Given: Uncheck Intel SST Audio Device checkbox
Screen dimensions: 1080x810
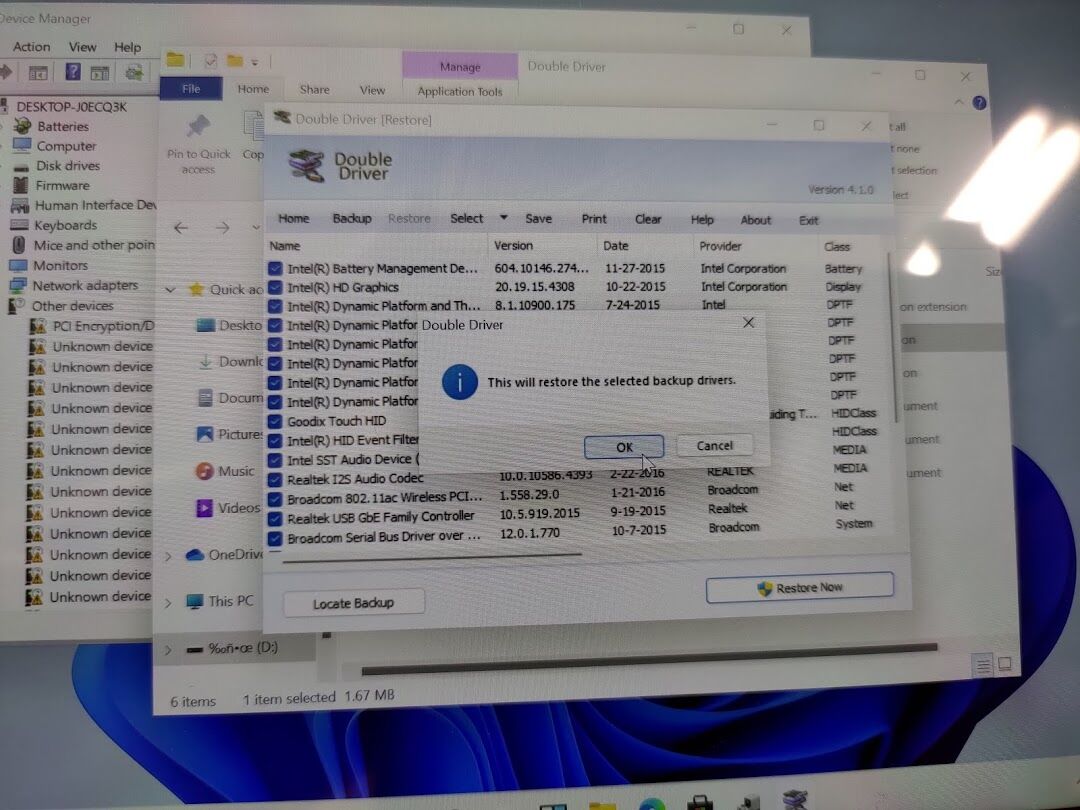Looking at the screenshot, I should [x=275, y=460].
